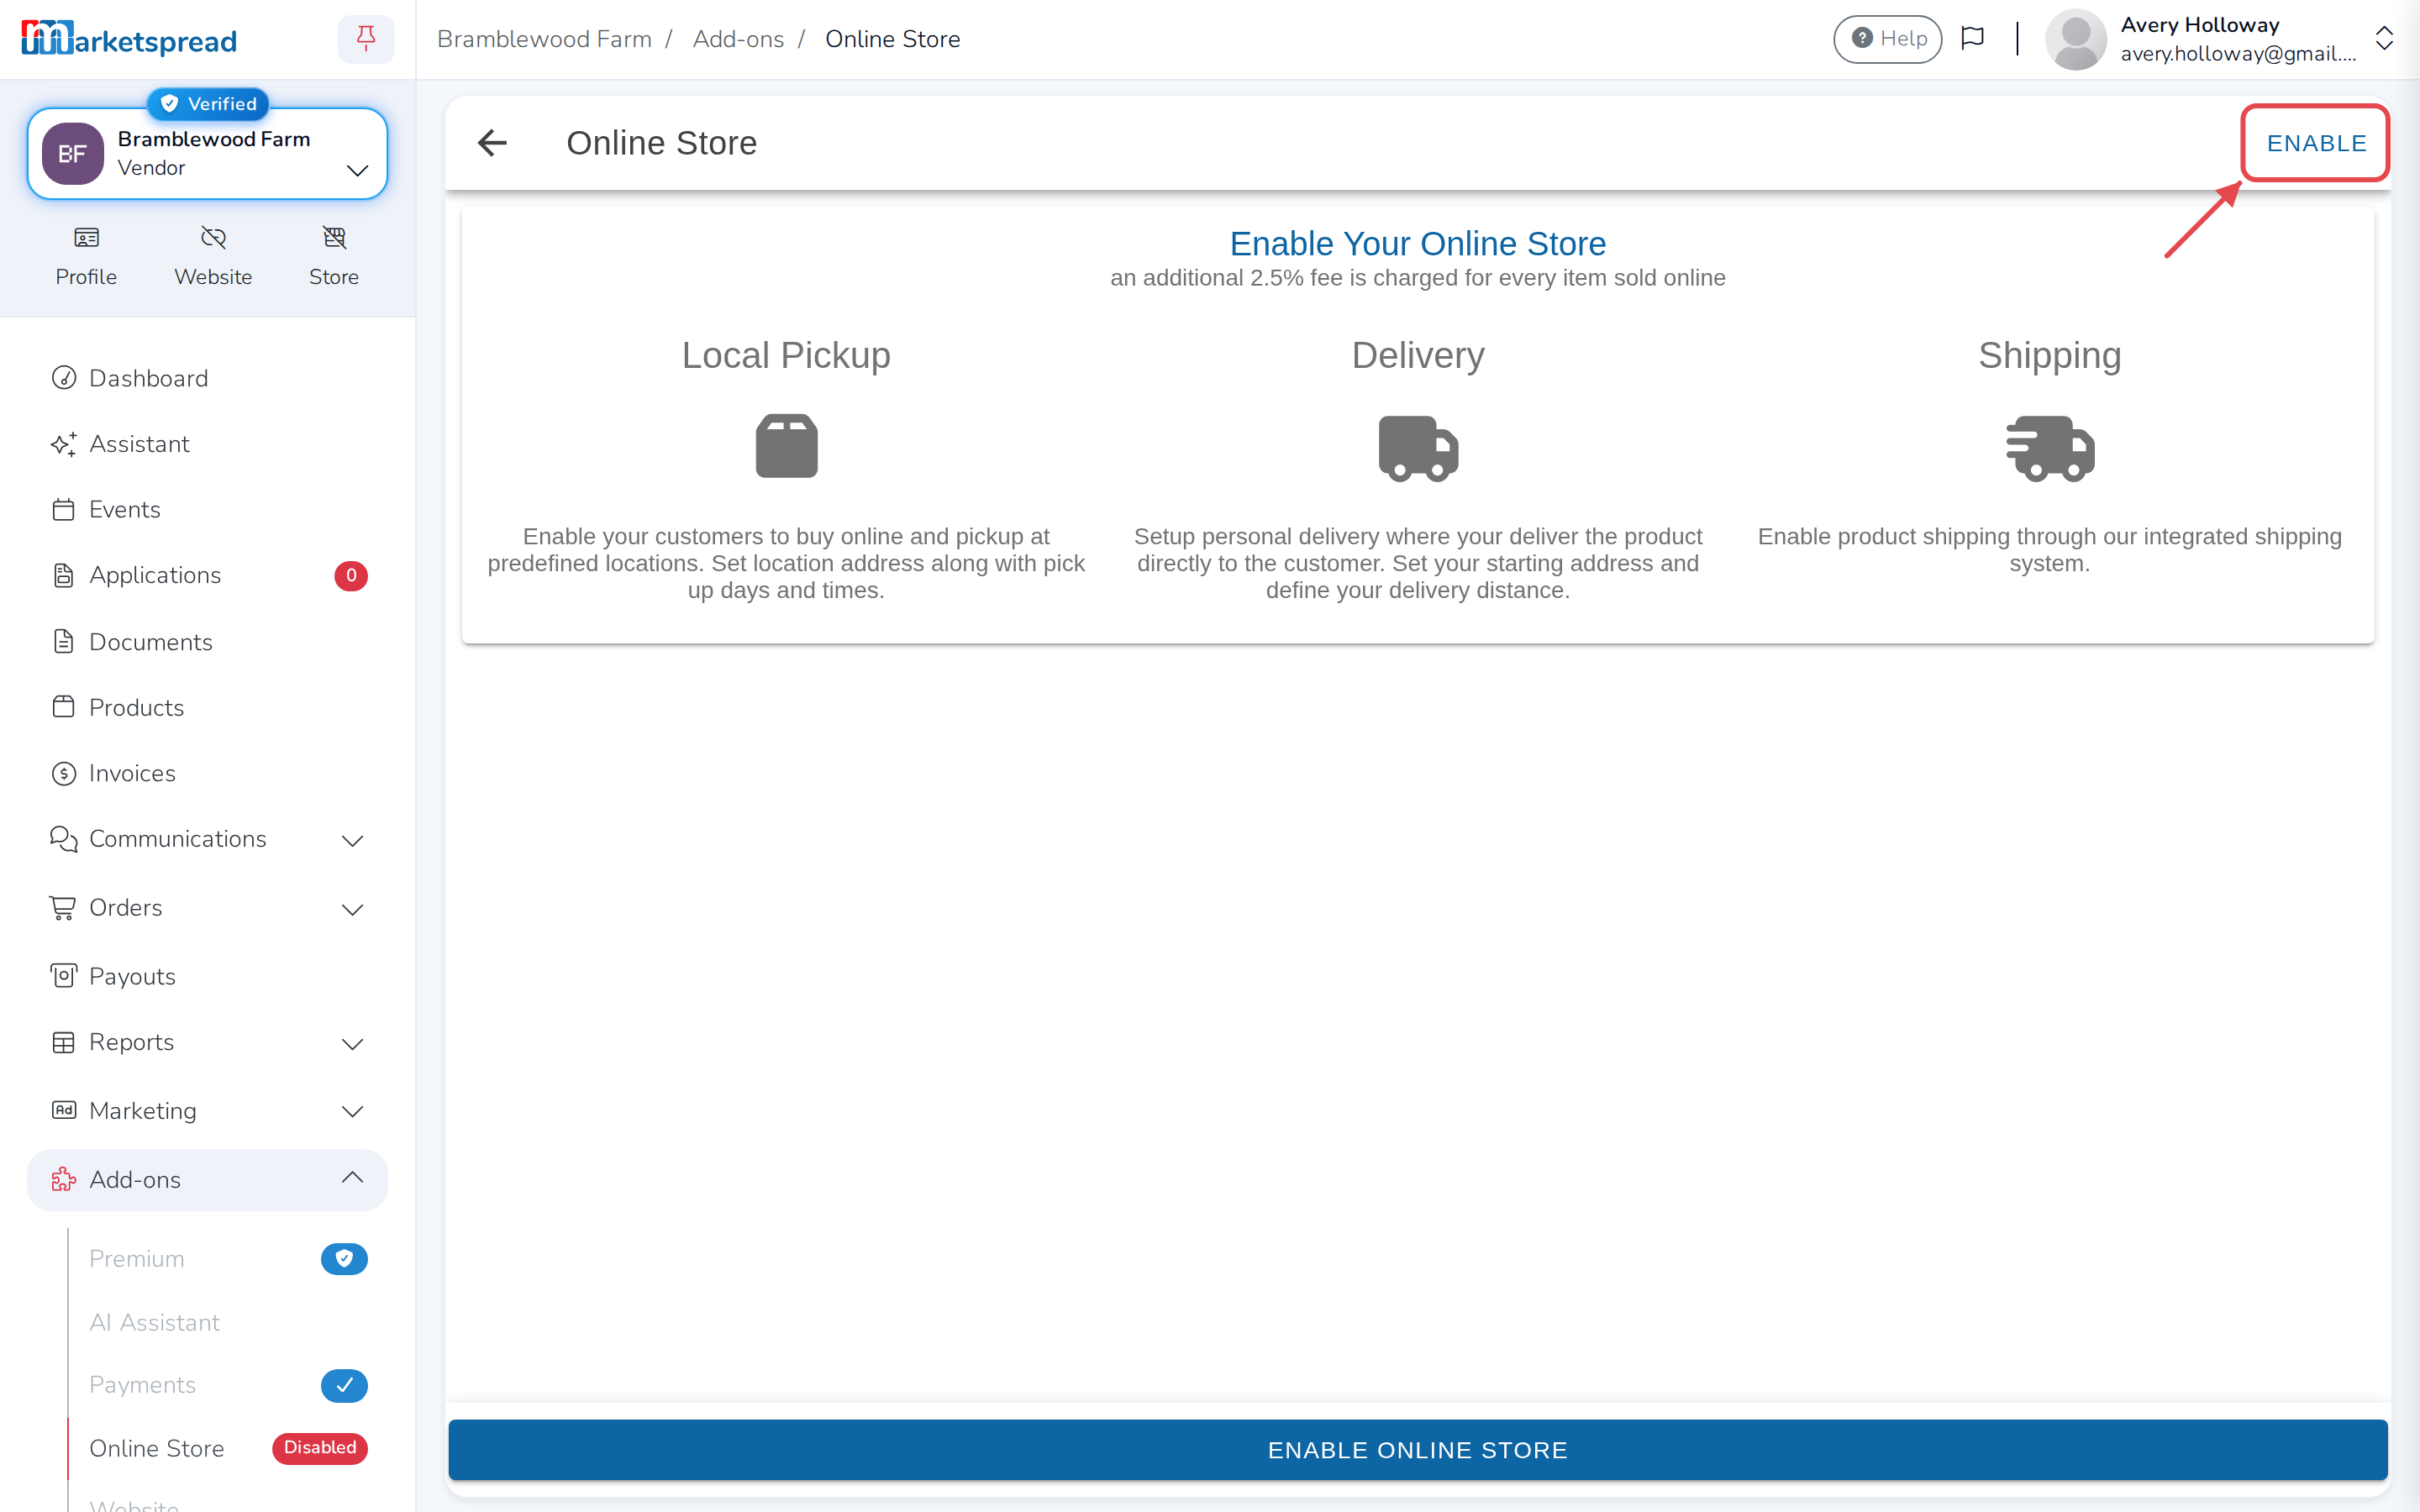Click the Premium shield badge
Viewport: 2420px width, 1512px height.
(344, 1258)
